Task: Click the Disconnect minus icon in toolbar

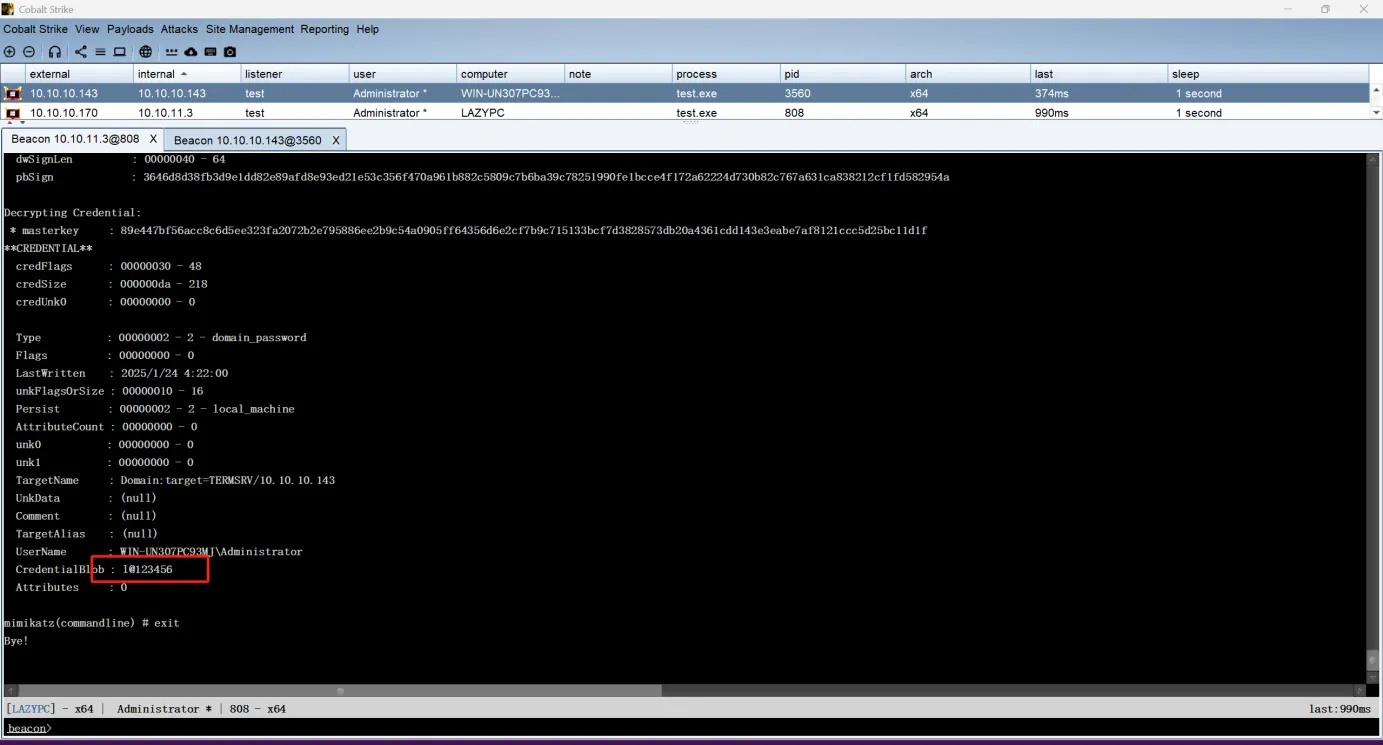Action: coord(29,52)
